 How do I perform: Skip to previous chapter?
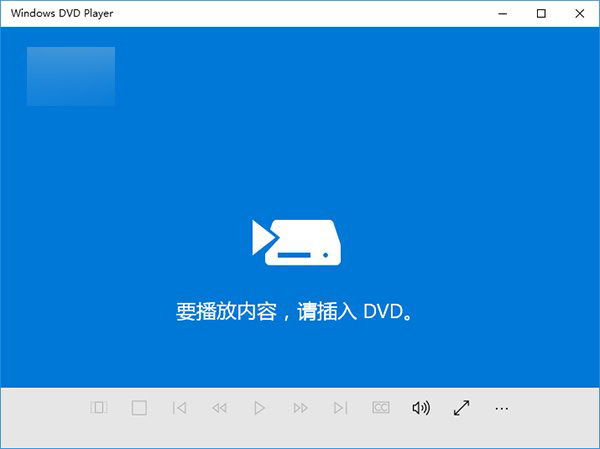coord(179,408)
